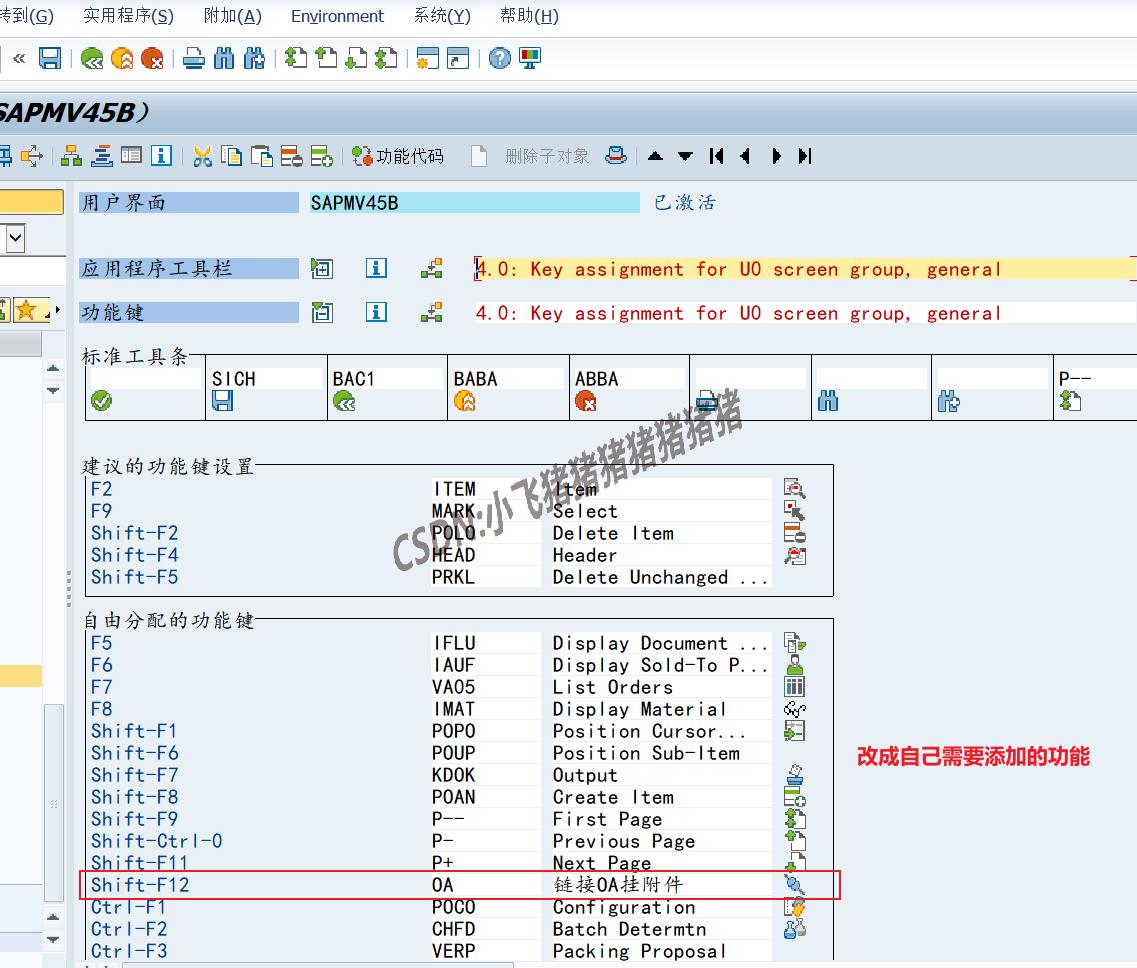Click the SAPMV45B user interface field
Screen dimensions: 1137x968
tap(470, 201)
